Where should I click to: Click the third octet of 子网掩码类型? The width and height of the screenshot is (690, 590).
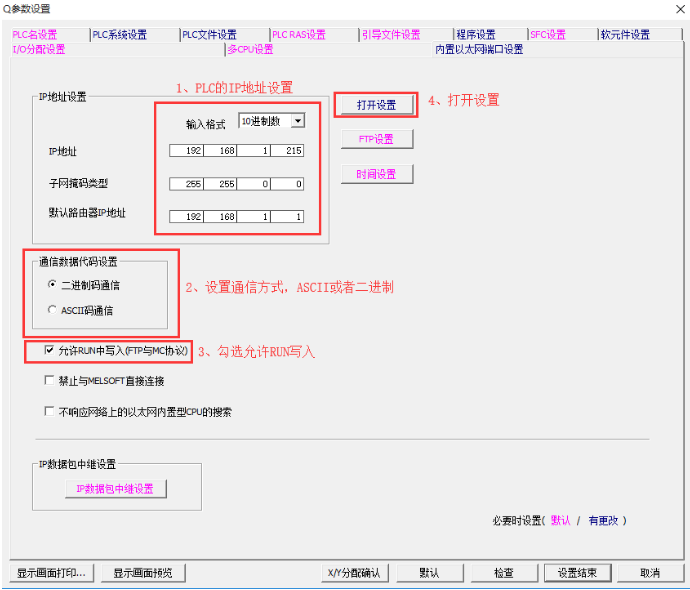(253, 184)
